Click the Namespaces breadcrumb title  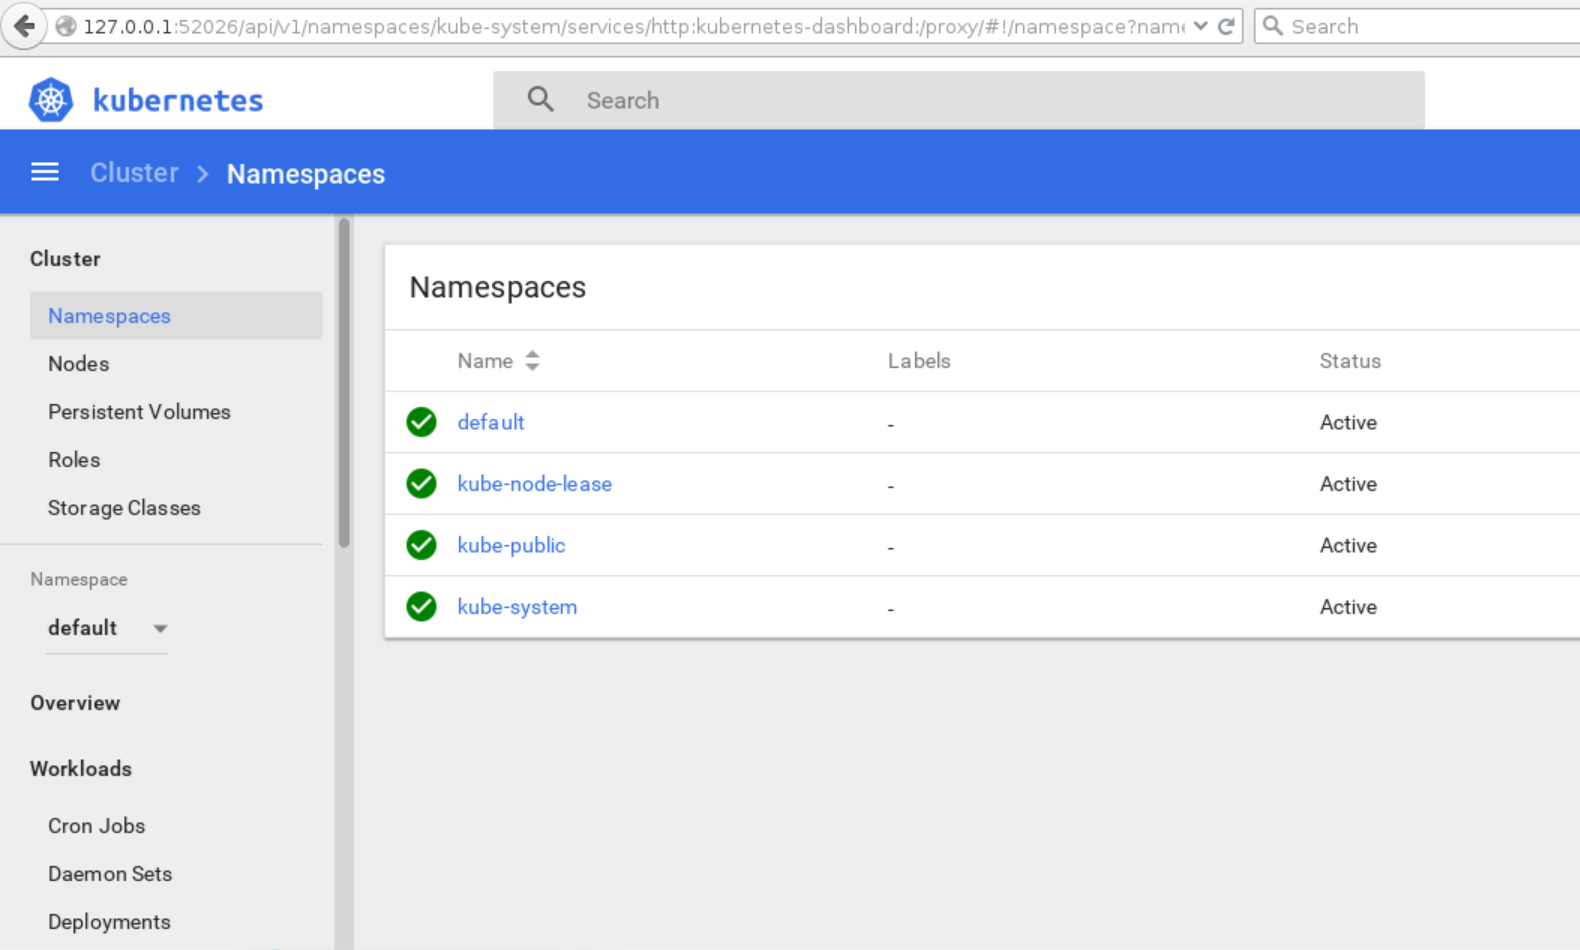coord(306,174)
